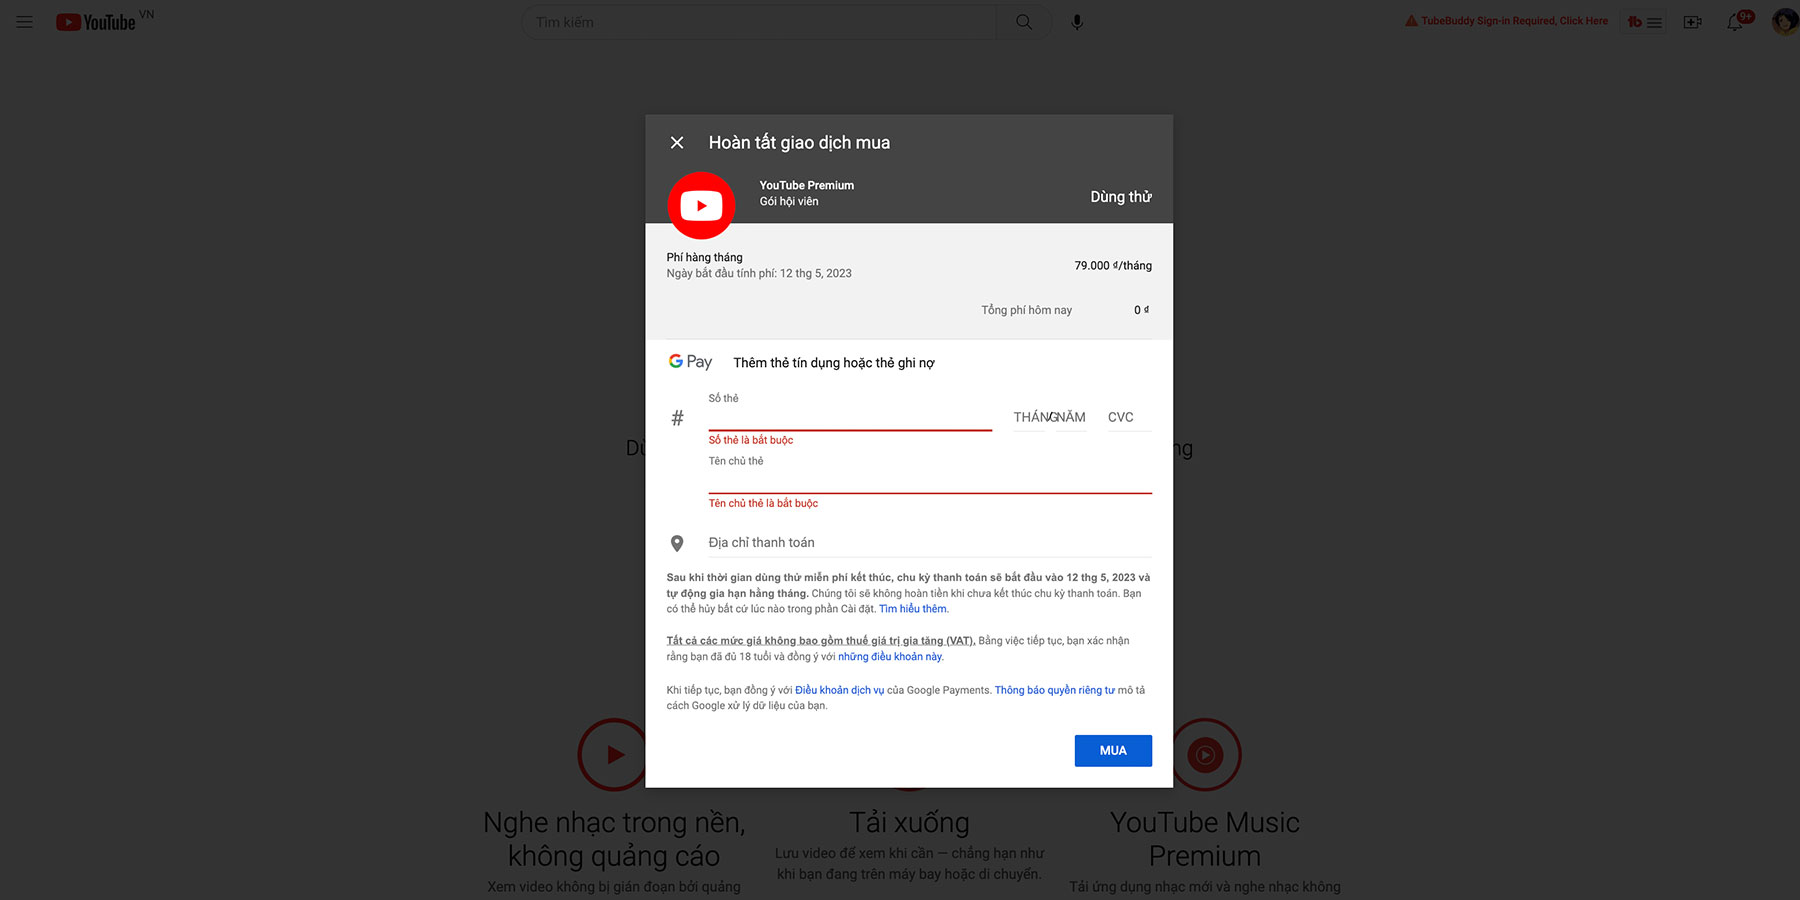Click the YouTube Music Premium circle icon
The image size is (1800, 900).
click(1205, 755)
